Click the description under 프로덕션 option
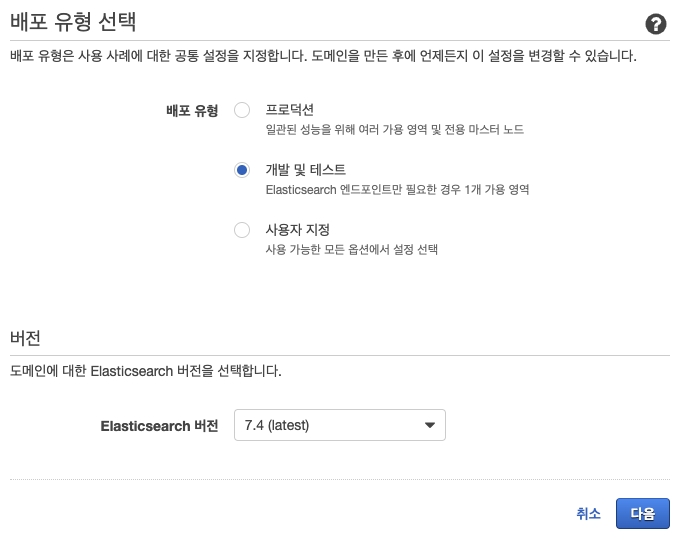This screenshot has width=681, height=540. point(394,130)
